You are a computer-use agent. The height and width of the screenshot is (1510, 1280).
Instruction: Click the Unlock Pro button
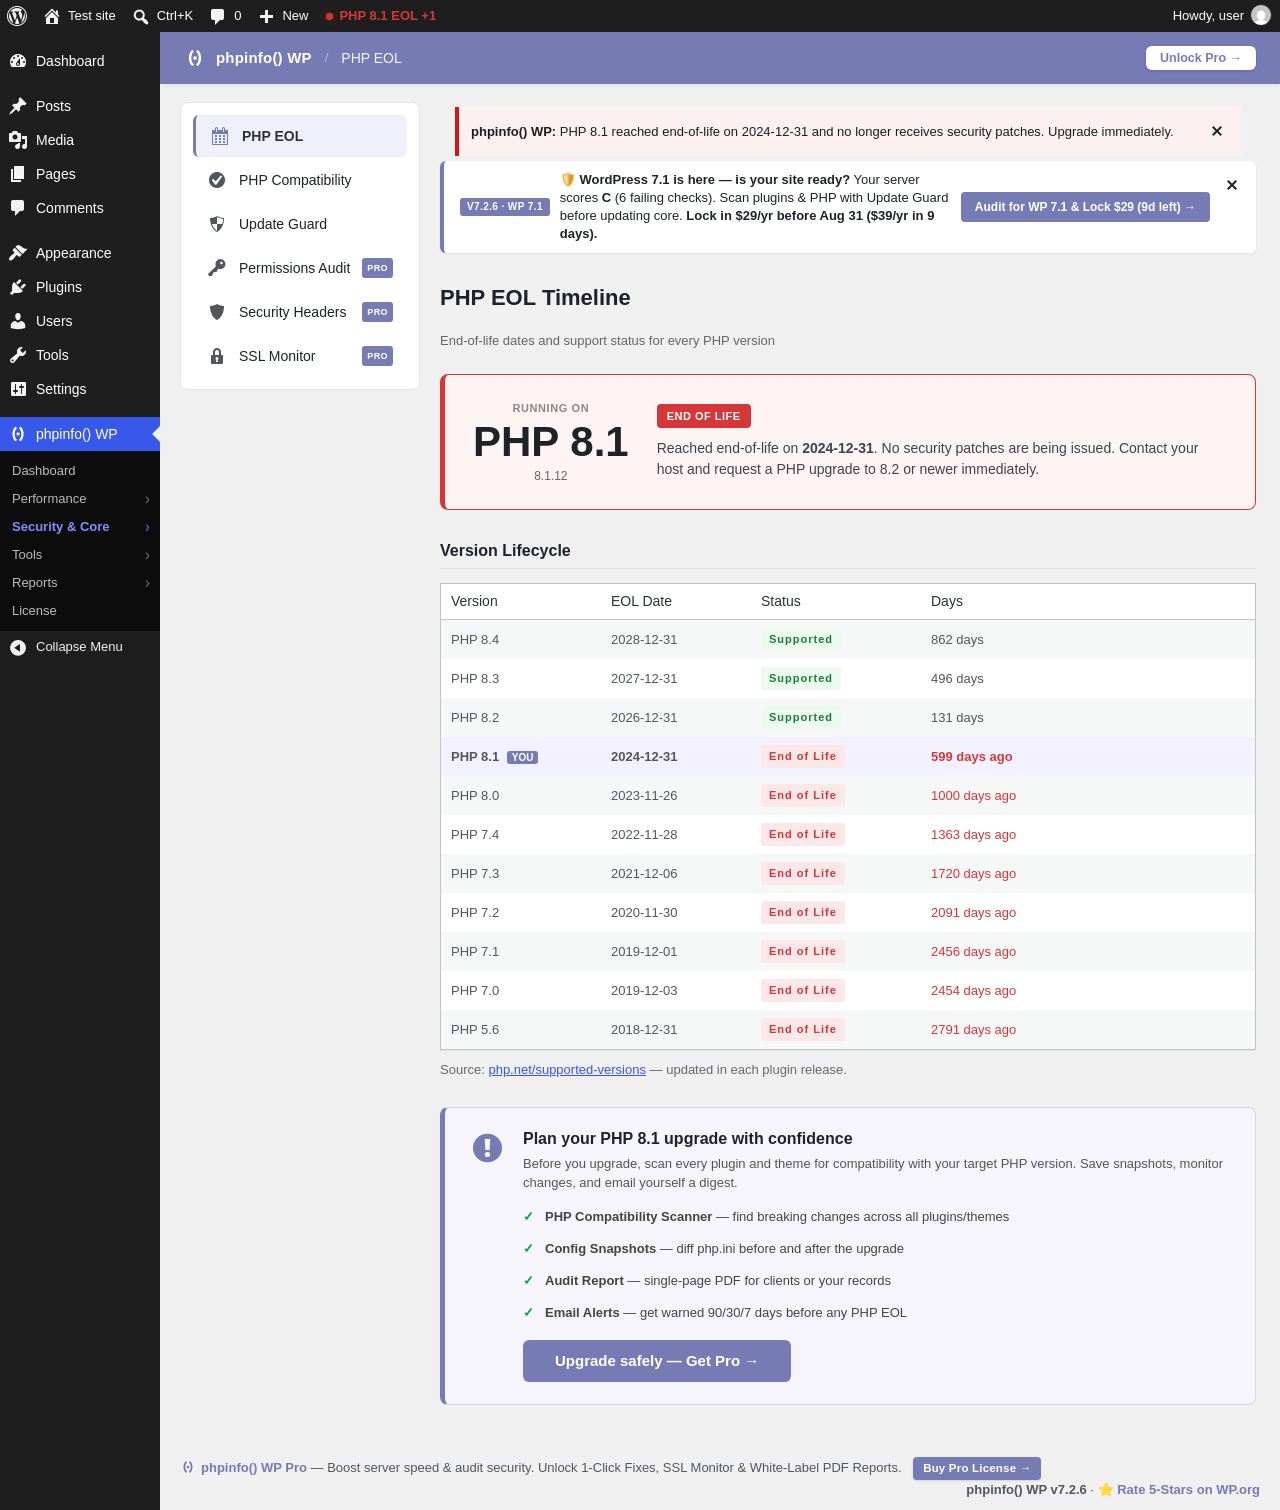click(1201, 58)
